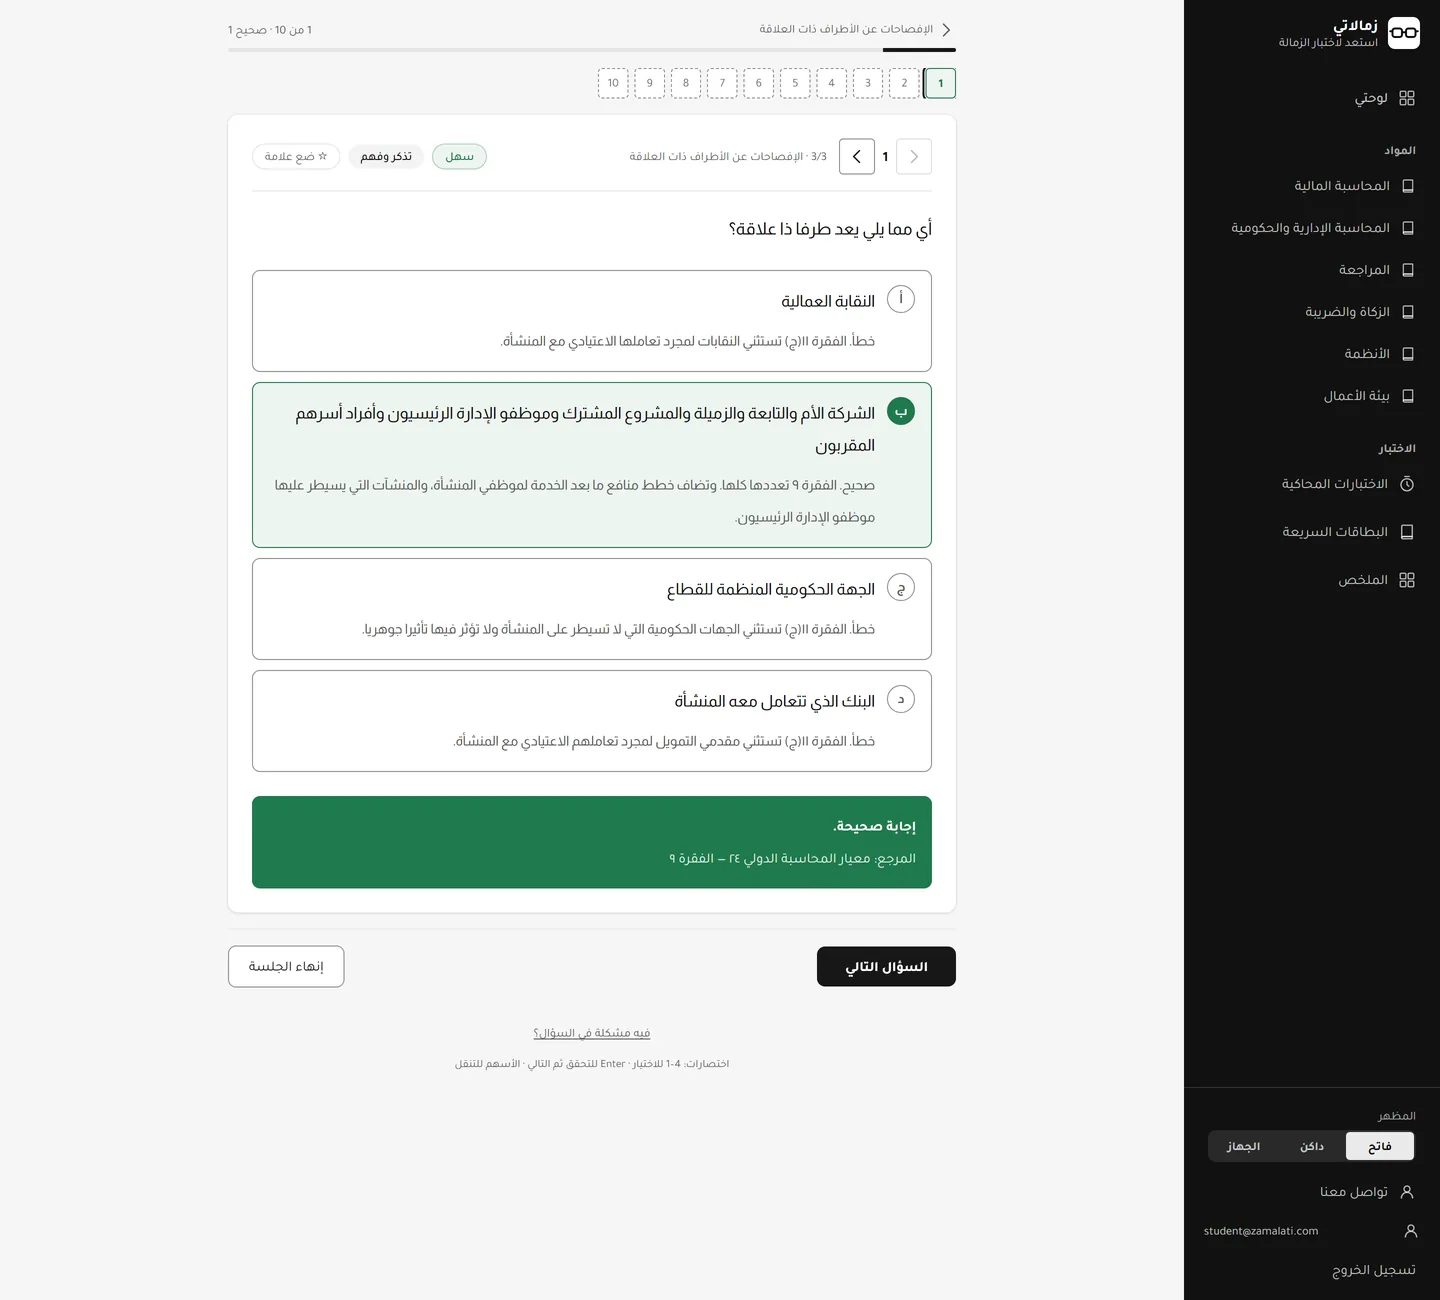Image resolution: width=1440 pixels, height=1300 pixels.
Task: Click the تذكر وفهم tag
Action: (386, 156)
